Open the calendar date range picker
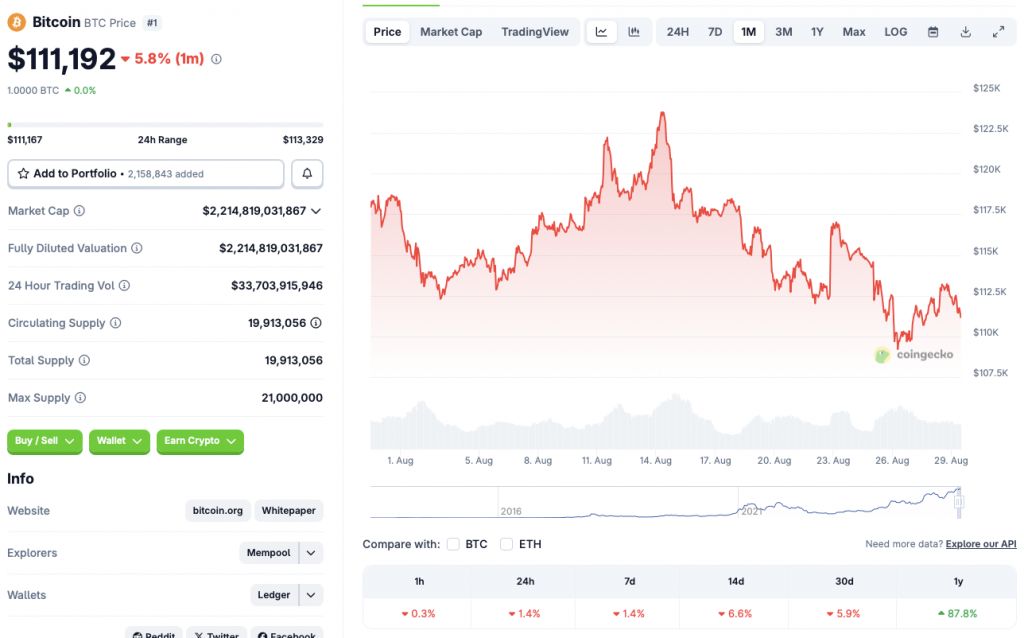Screen dimensions: 1024x638 tap(933, 31)
